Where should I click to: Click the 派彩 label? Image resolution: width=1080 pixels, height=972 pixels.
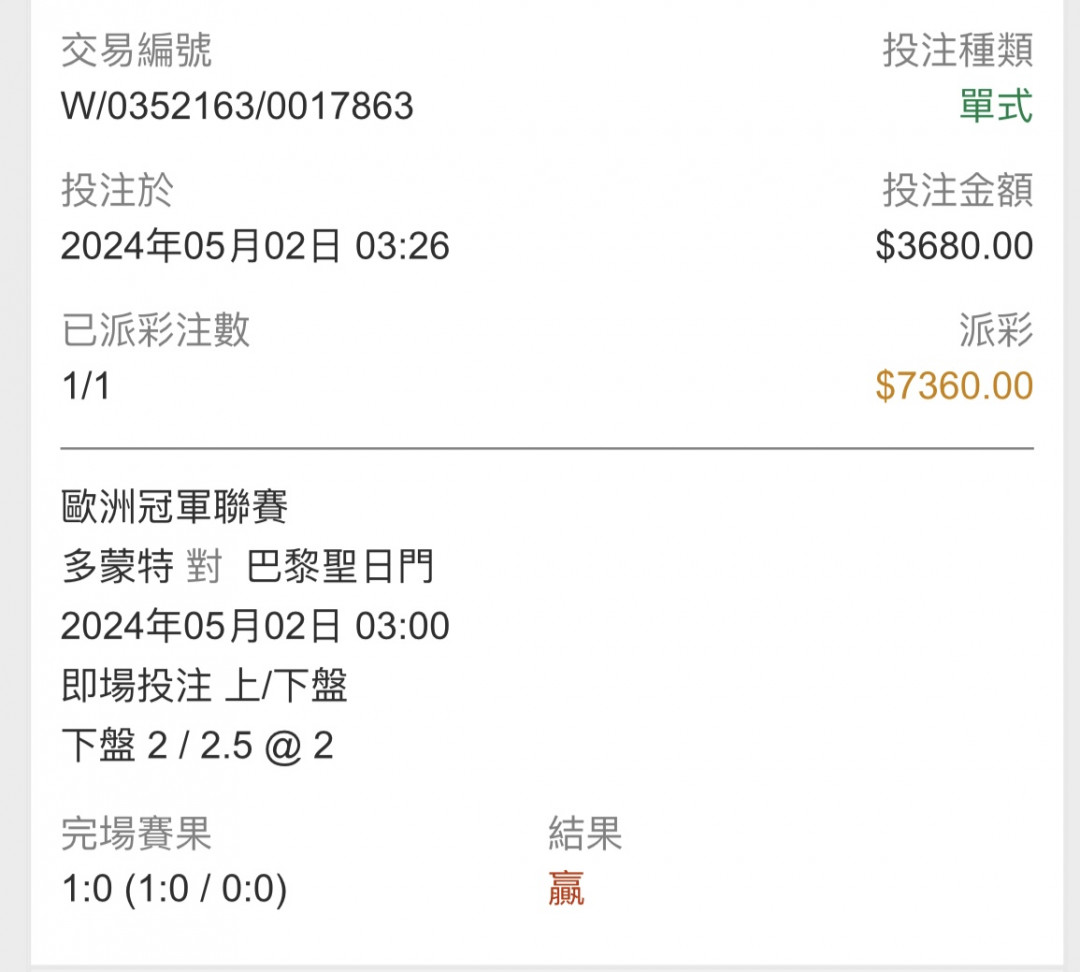click(996, 329)
